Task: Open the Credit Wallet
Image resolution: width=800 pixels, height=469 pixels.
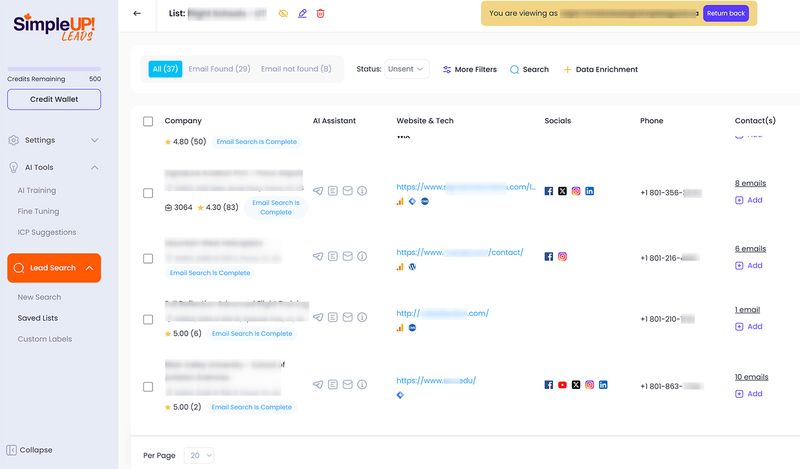Action: (x=54, y=99)
